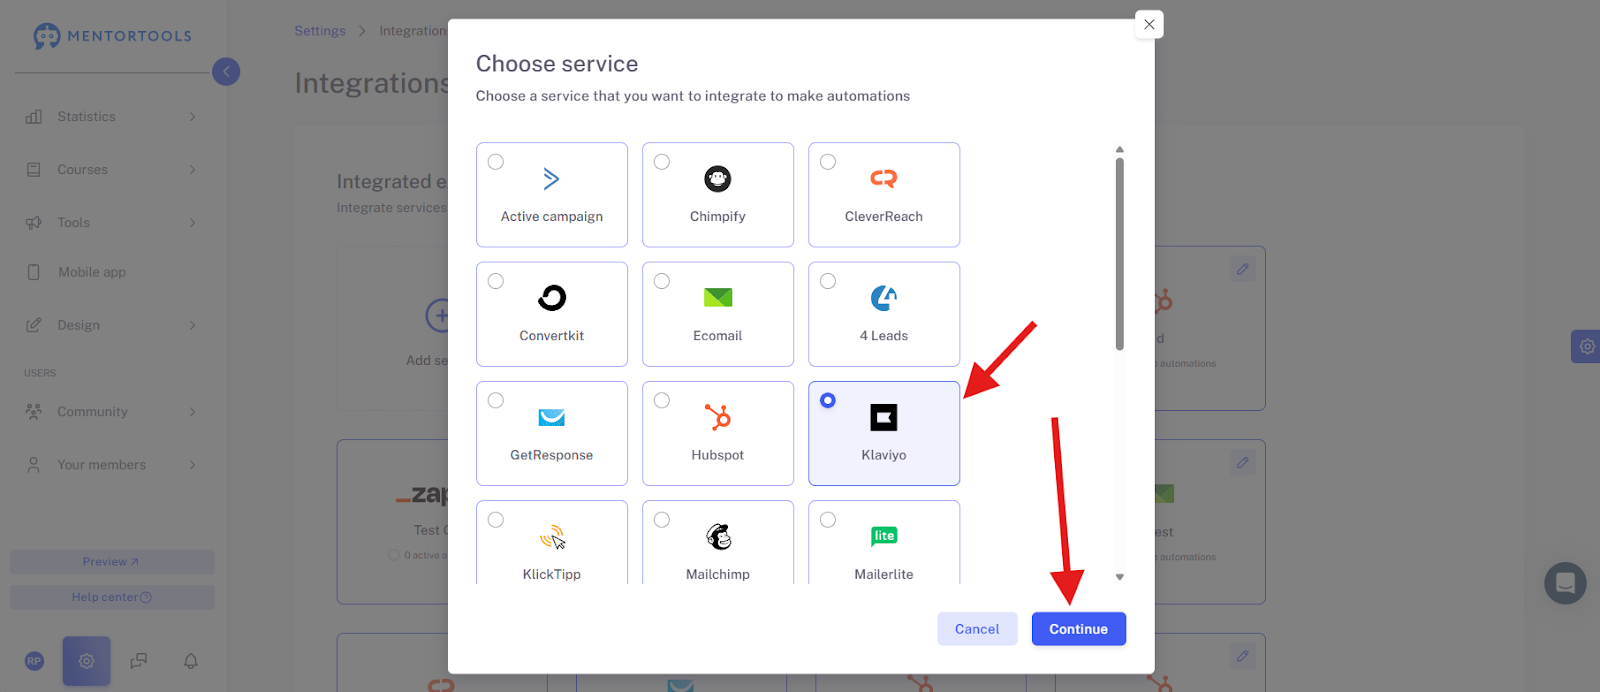Select the Convertkit radio button
This screenshot has height=692, width=1600.
coord(496,281)
